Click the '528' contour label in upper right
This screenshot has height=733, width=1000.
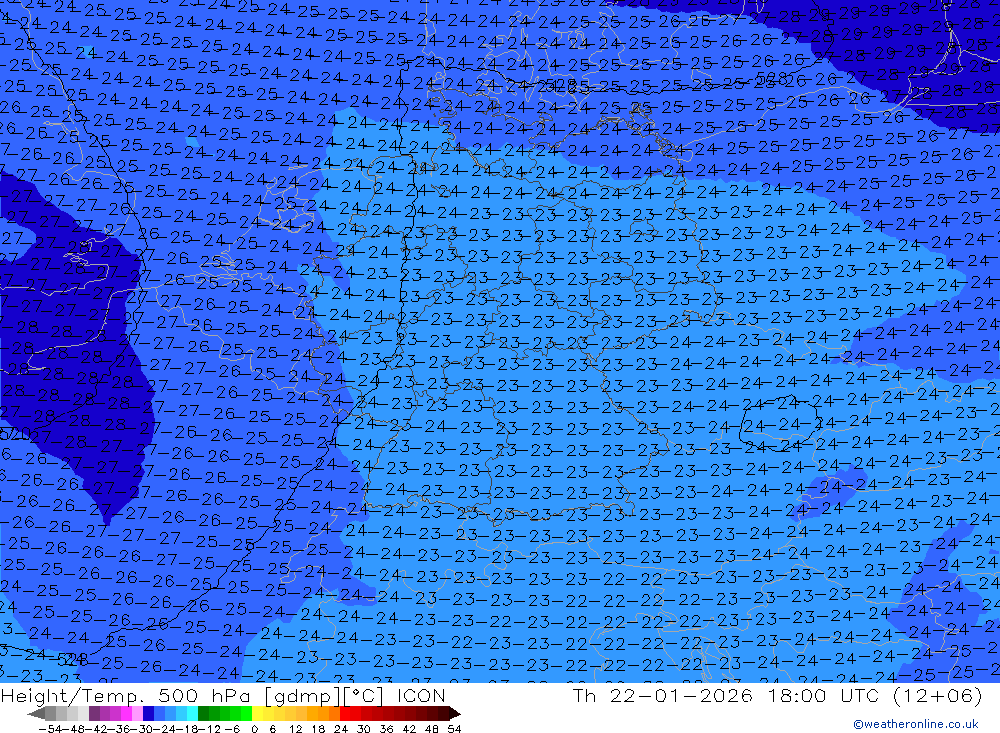pyautogui.click(x=771, y=78)
